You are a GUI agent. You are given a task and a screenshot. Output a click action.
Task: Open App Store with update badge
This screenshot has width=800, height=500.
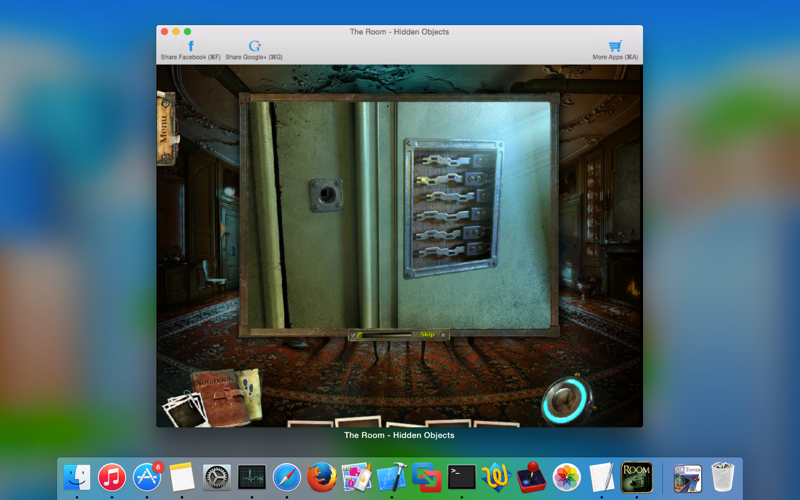[x=147, y=478]
